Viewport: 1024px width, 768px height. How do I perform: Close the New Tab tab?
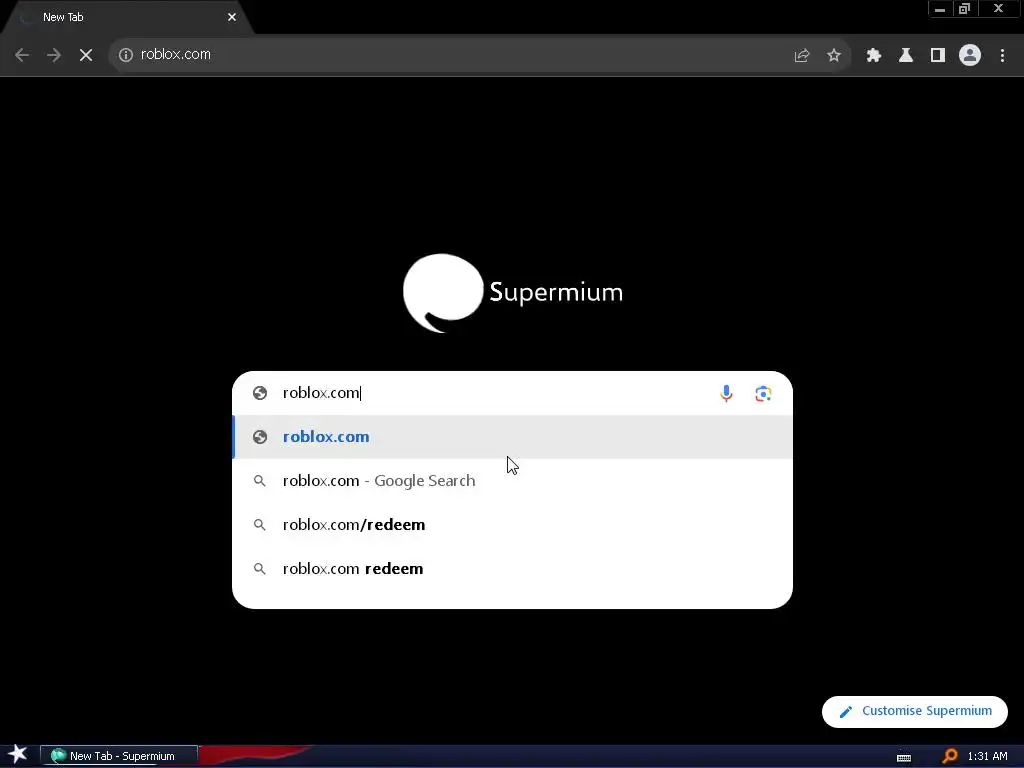(232, 17)
